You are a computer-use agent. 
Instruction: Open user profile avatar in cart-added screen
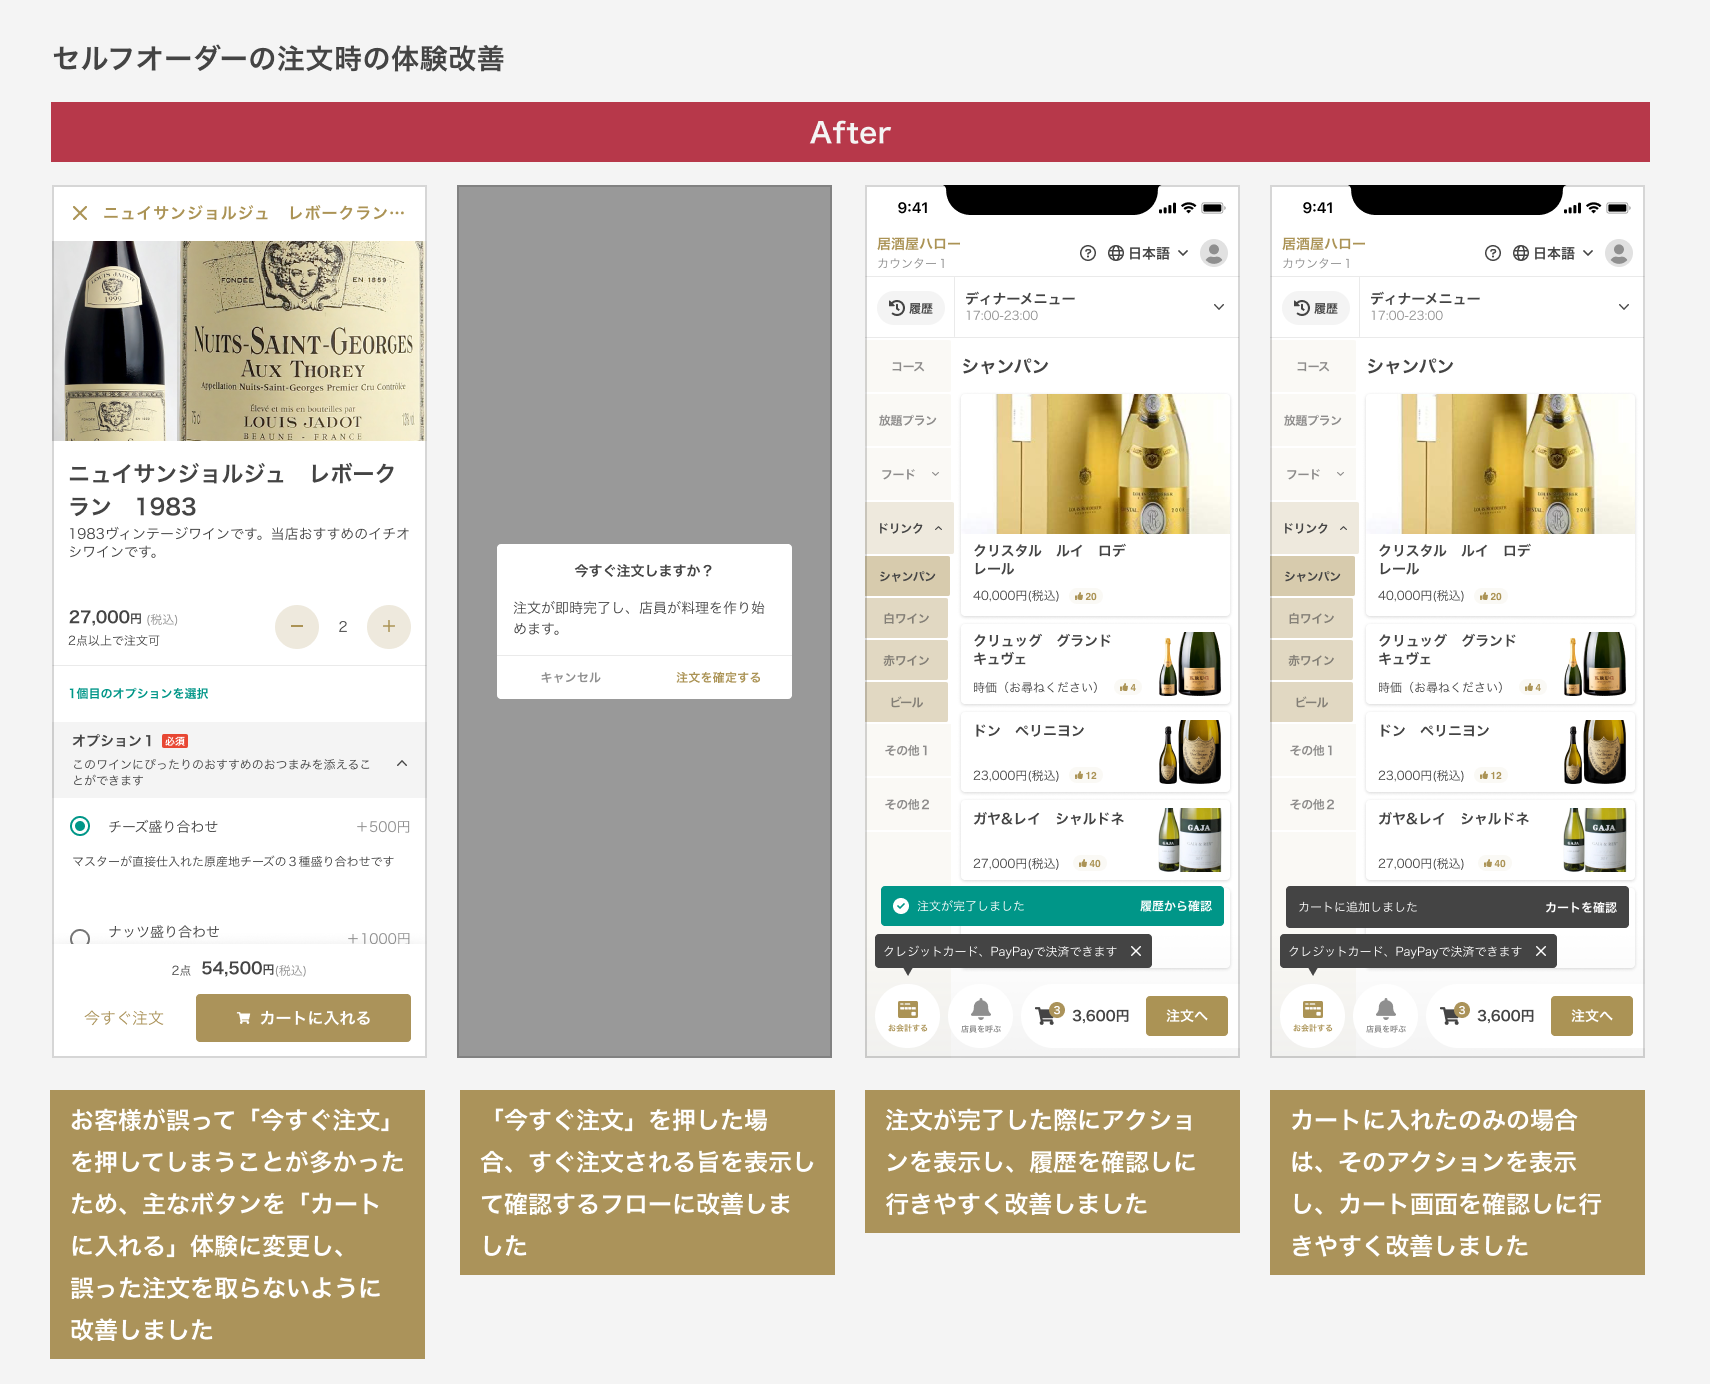click(1619, 253)
